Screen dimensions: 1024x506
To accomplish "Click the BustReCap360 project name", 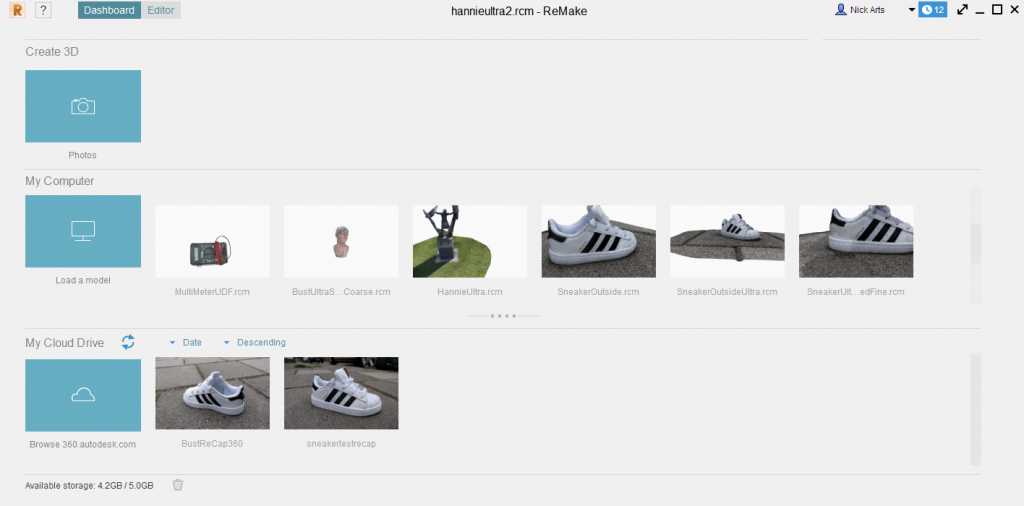I will 212,443.
